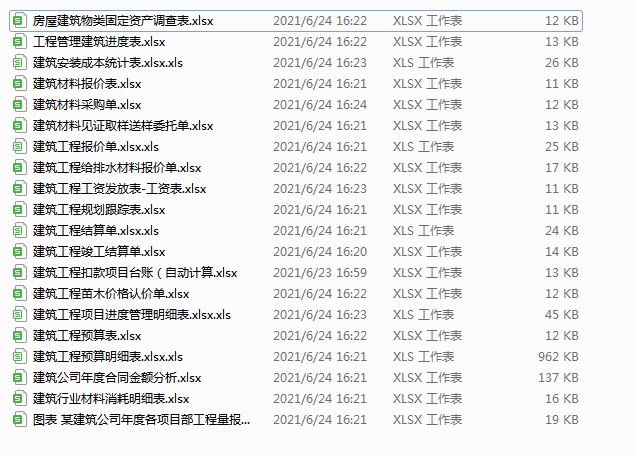Screen dimensions: 636x456
Task: Select the icon of 建筑工程报价单.xlsx.xls
Action: (x=19, y=146)
